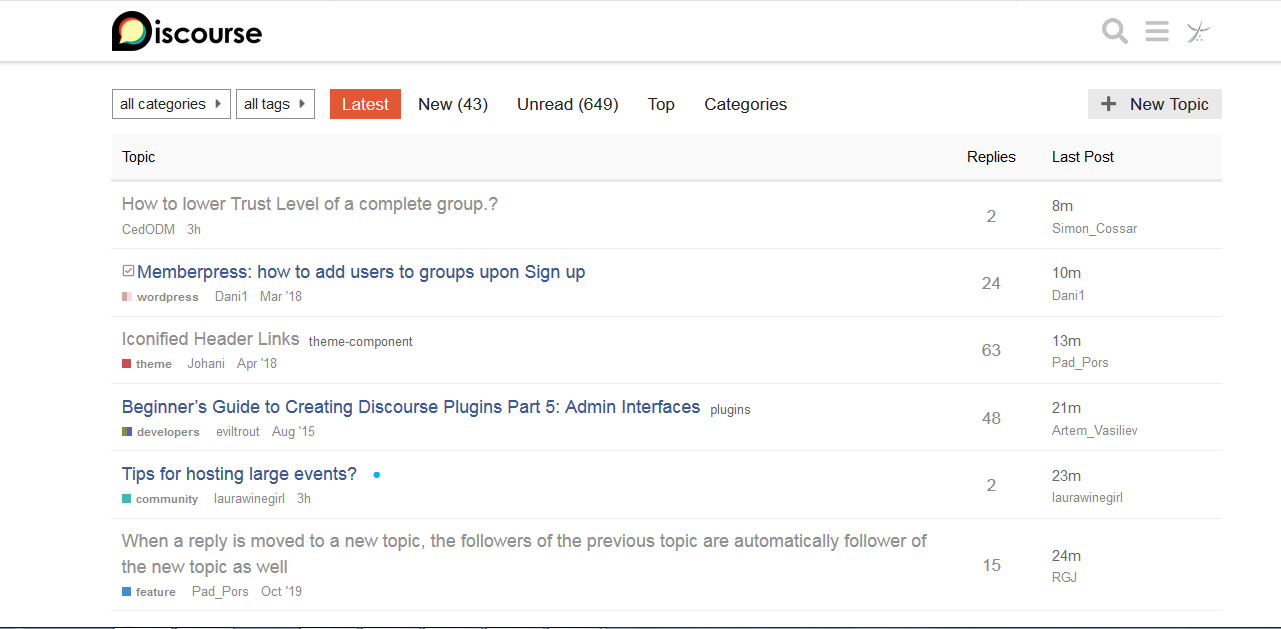Click the solved checkbox icon beside Memberpress topic

(128, 271)
